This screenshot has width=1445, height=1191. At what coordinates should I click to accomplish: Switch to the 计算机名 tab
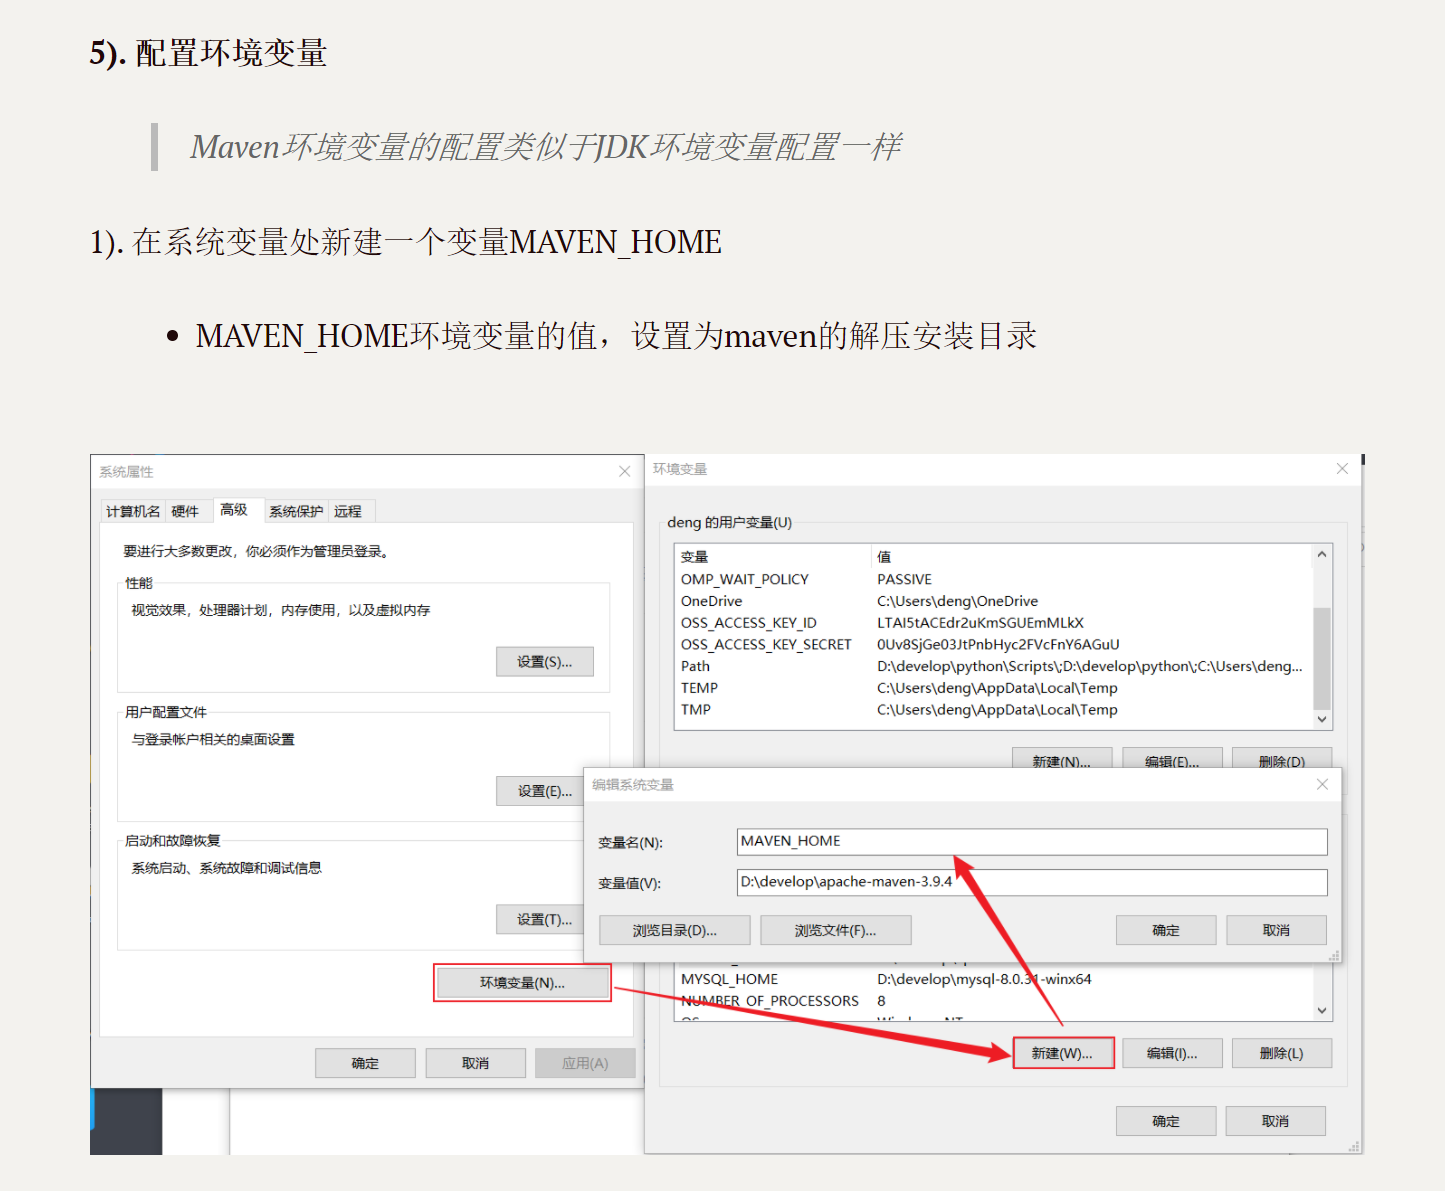(x=132, y=511)
